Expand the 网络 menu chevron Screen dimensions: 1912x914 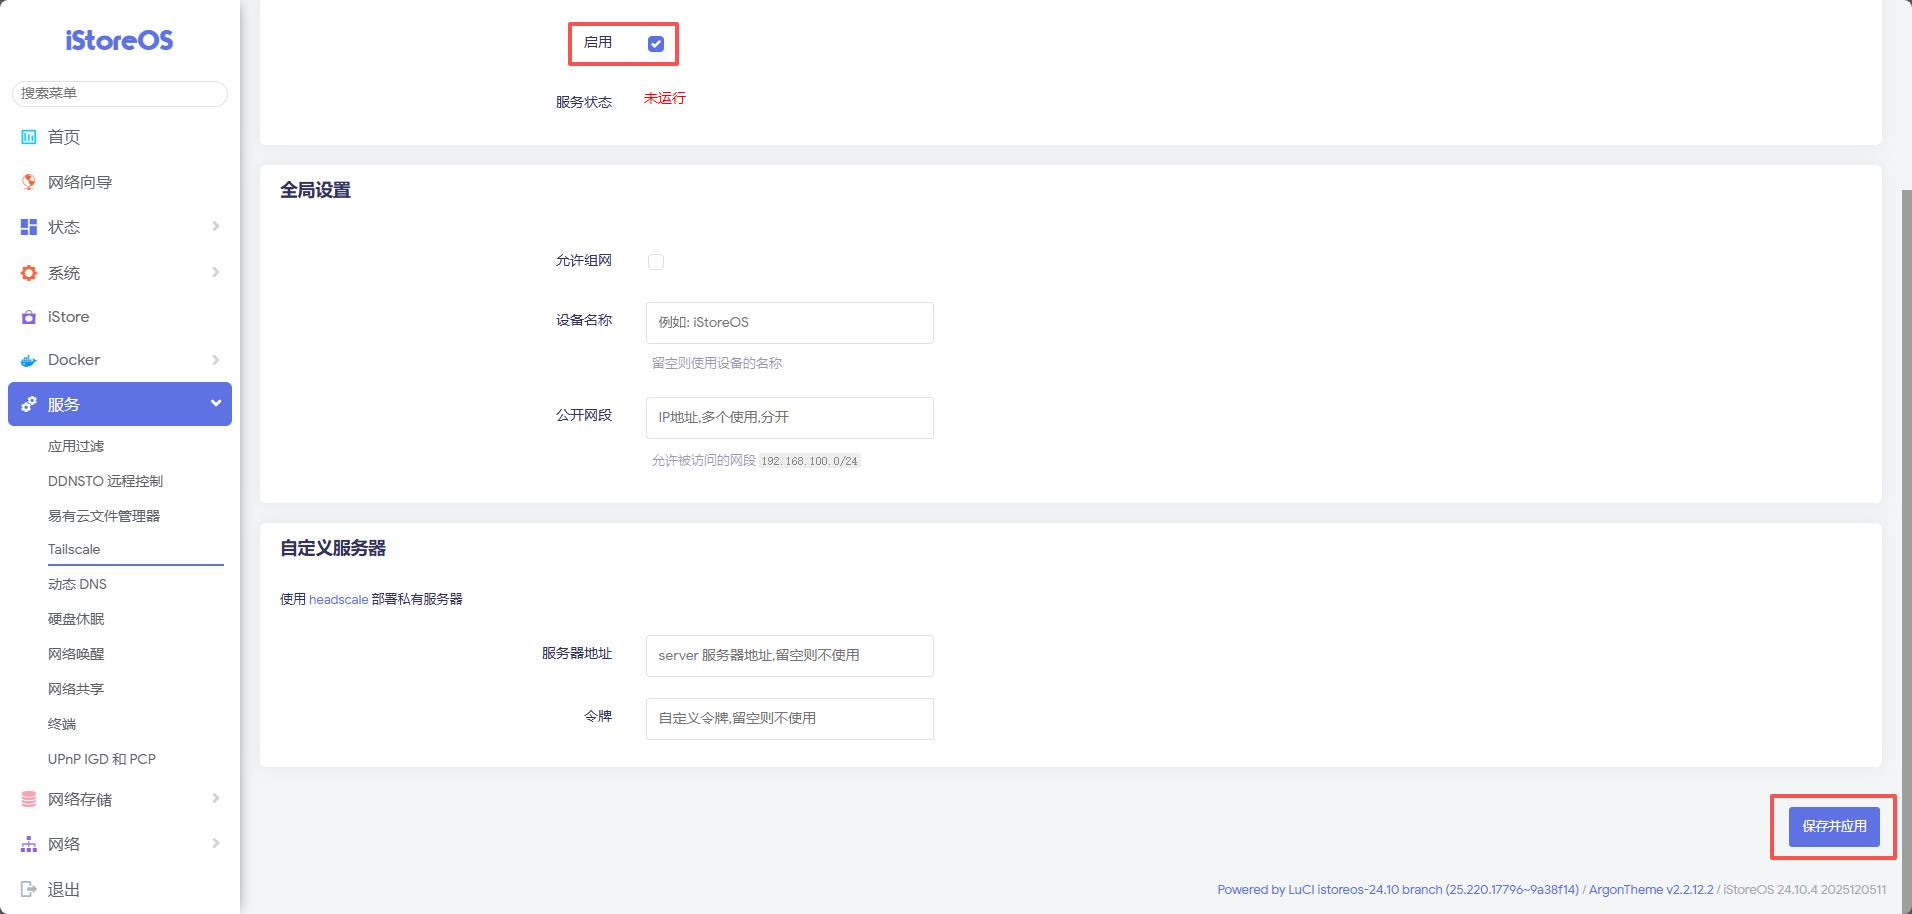tap(215, 843)
